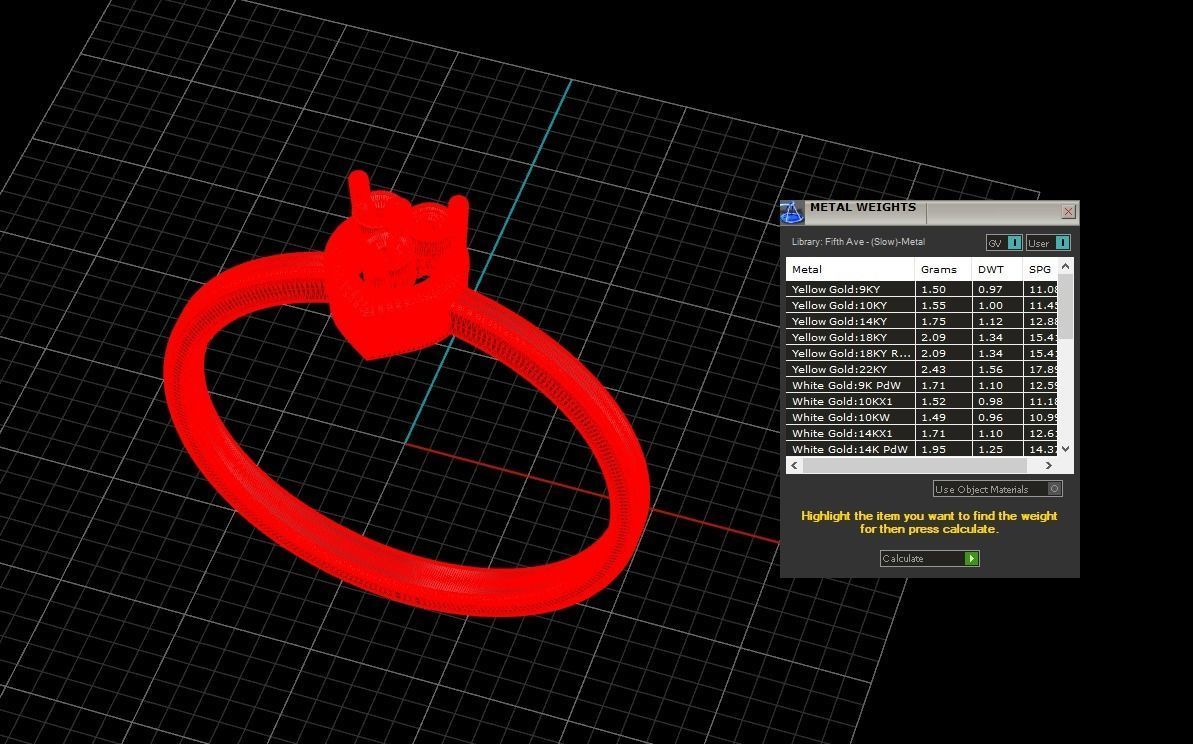The image size is (1193, 744).
Task: Click the Metal Weights scale icon
Action: click(x=792, y=212)
